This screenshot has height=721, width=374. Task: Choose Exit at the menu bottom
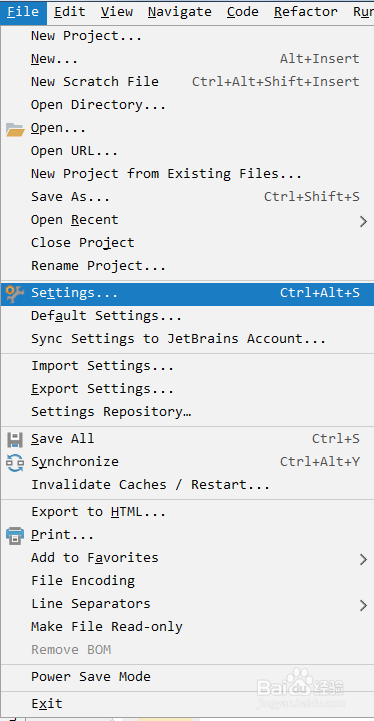coord(187,704)
